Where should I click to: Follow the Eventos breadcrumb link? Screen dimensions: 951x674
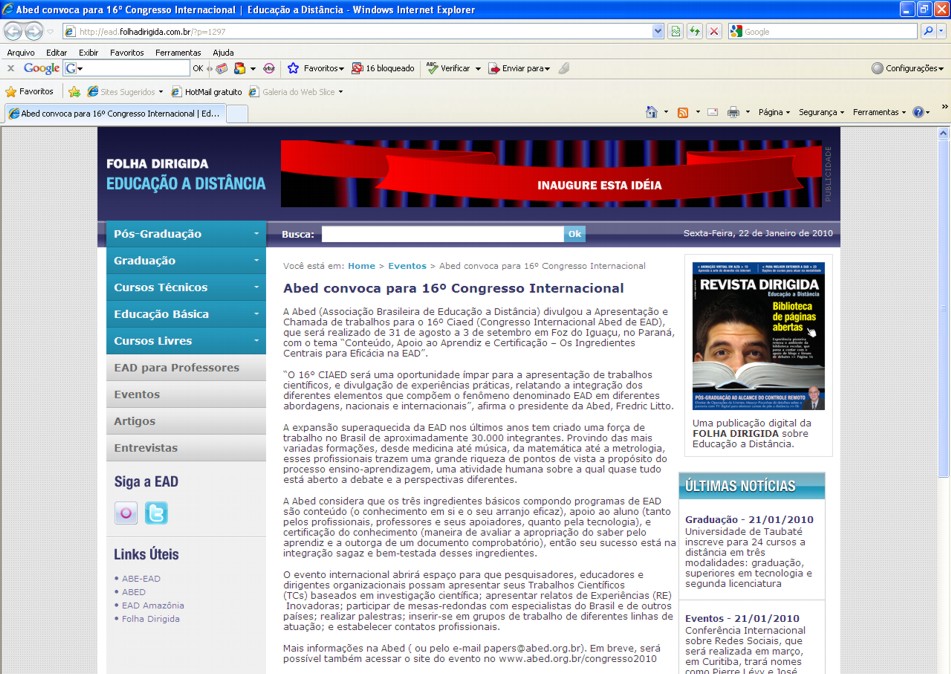click(407, 266)
